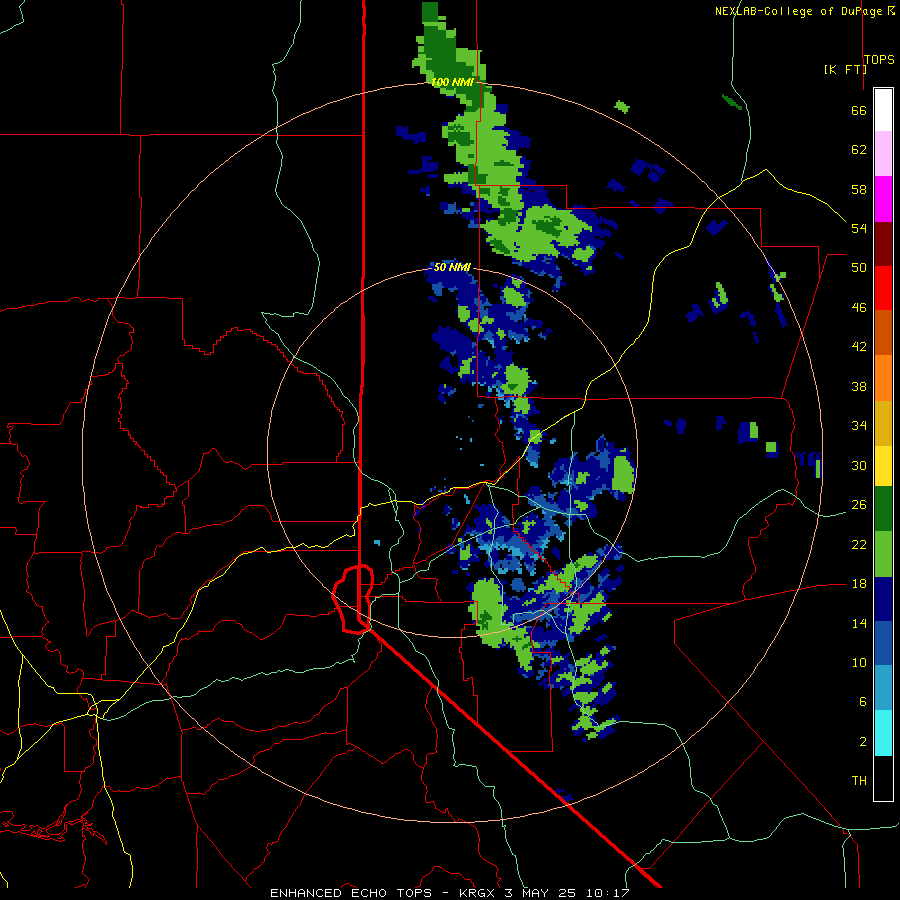Click the medium blue legend swatch near 10
The image size is (900, 900).
click(x=883, y=643)
